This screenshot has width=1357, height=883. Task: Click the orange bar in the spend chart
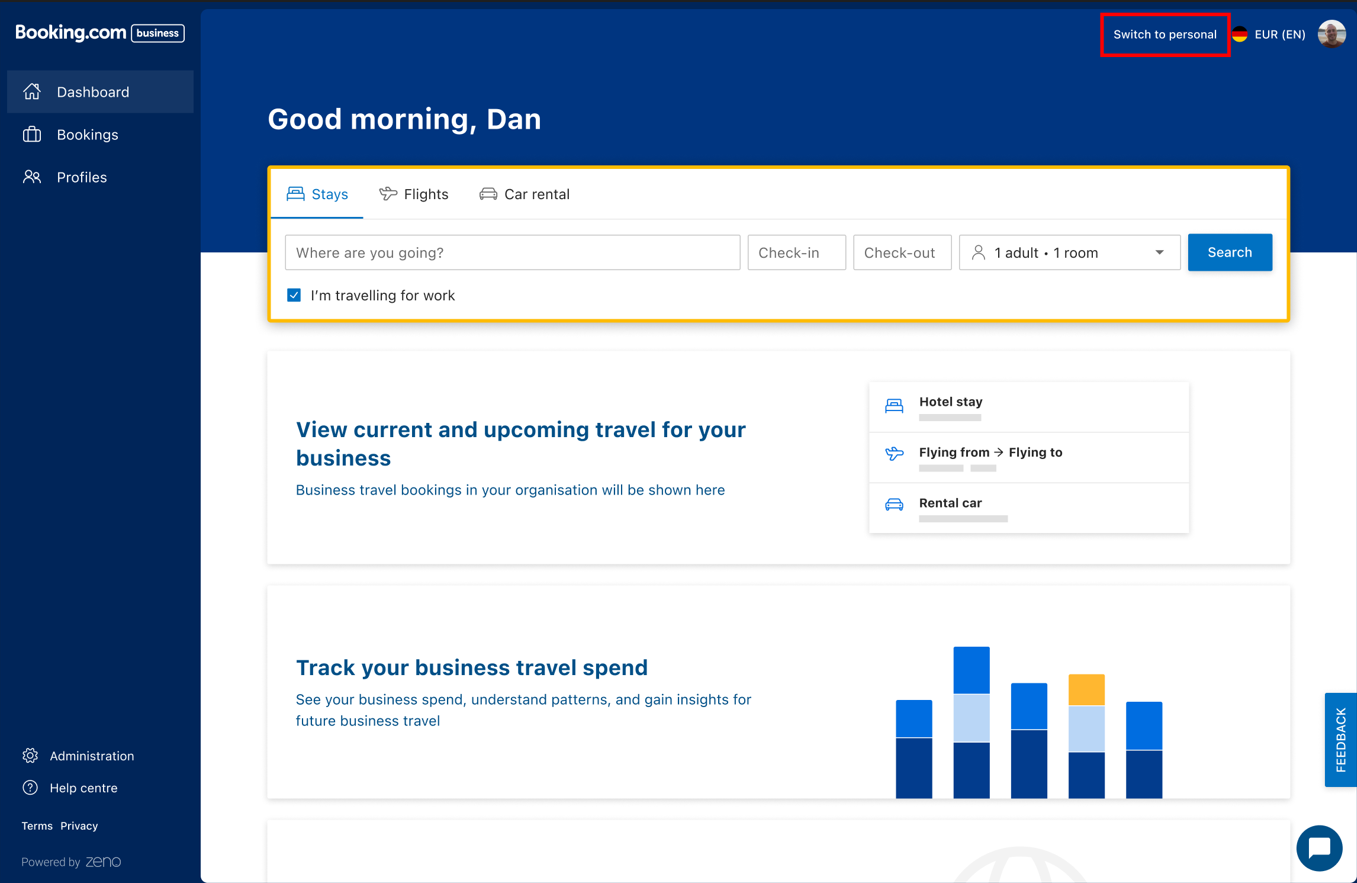pos(1086,687)
